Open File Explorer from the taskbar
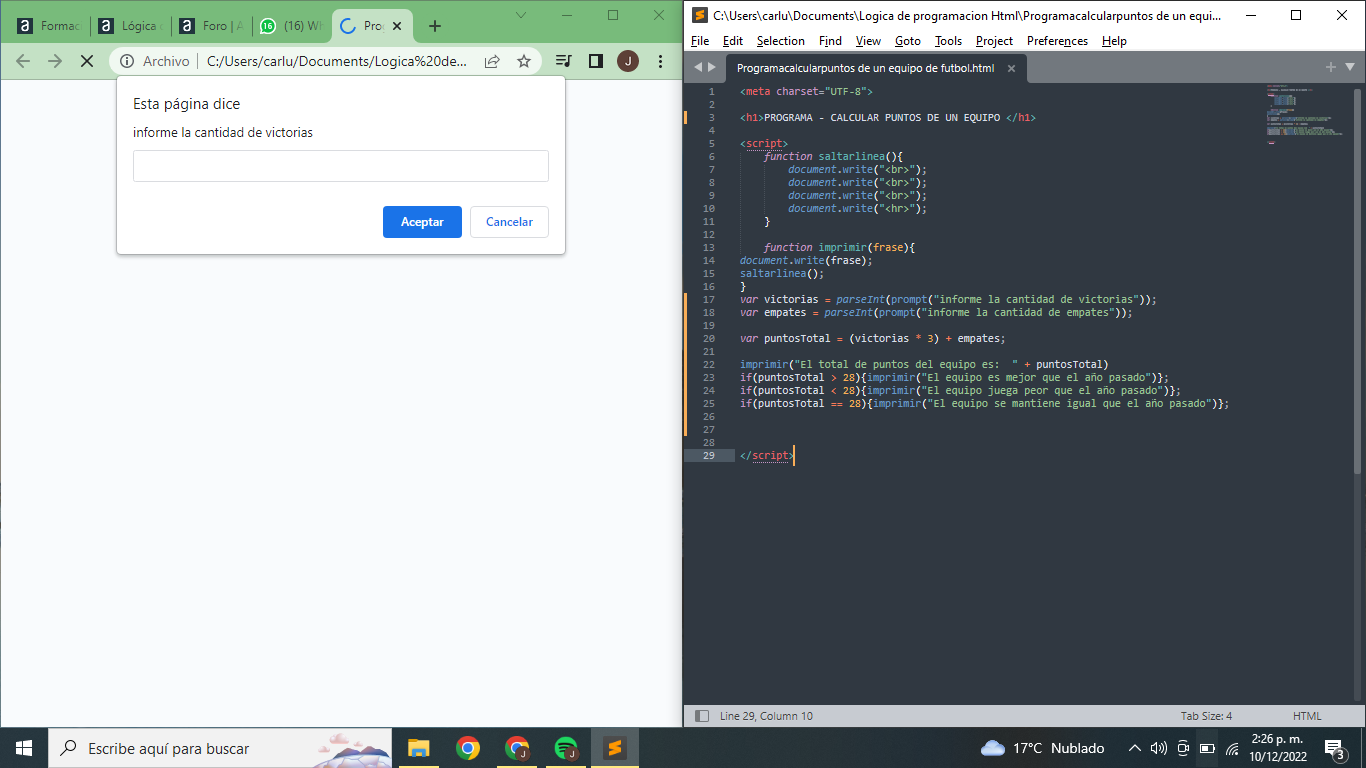 pos(418,748)
